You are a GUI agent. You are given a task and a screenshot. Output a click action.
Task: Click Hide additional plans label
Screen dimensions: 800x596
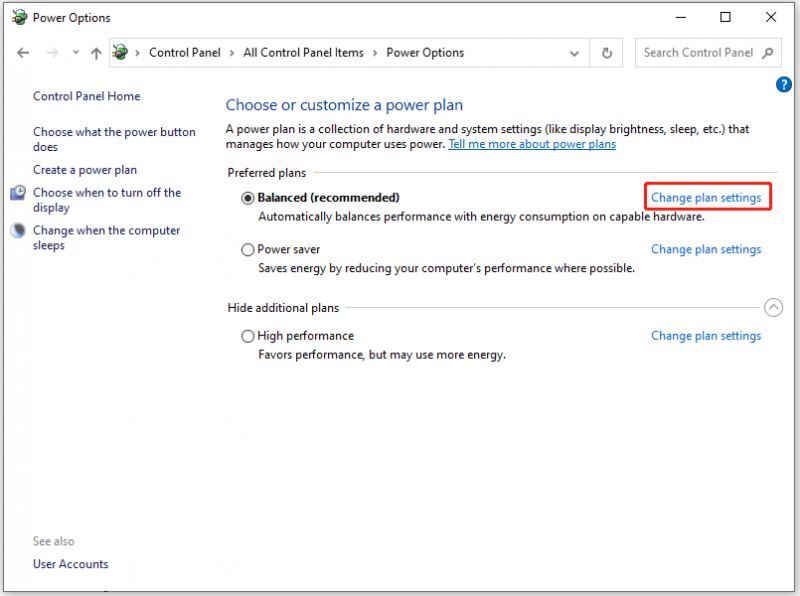pyautogui.click(x=283, y=308)
